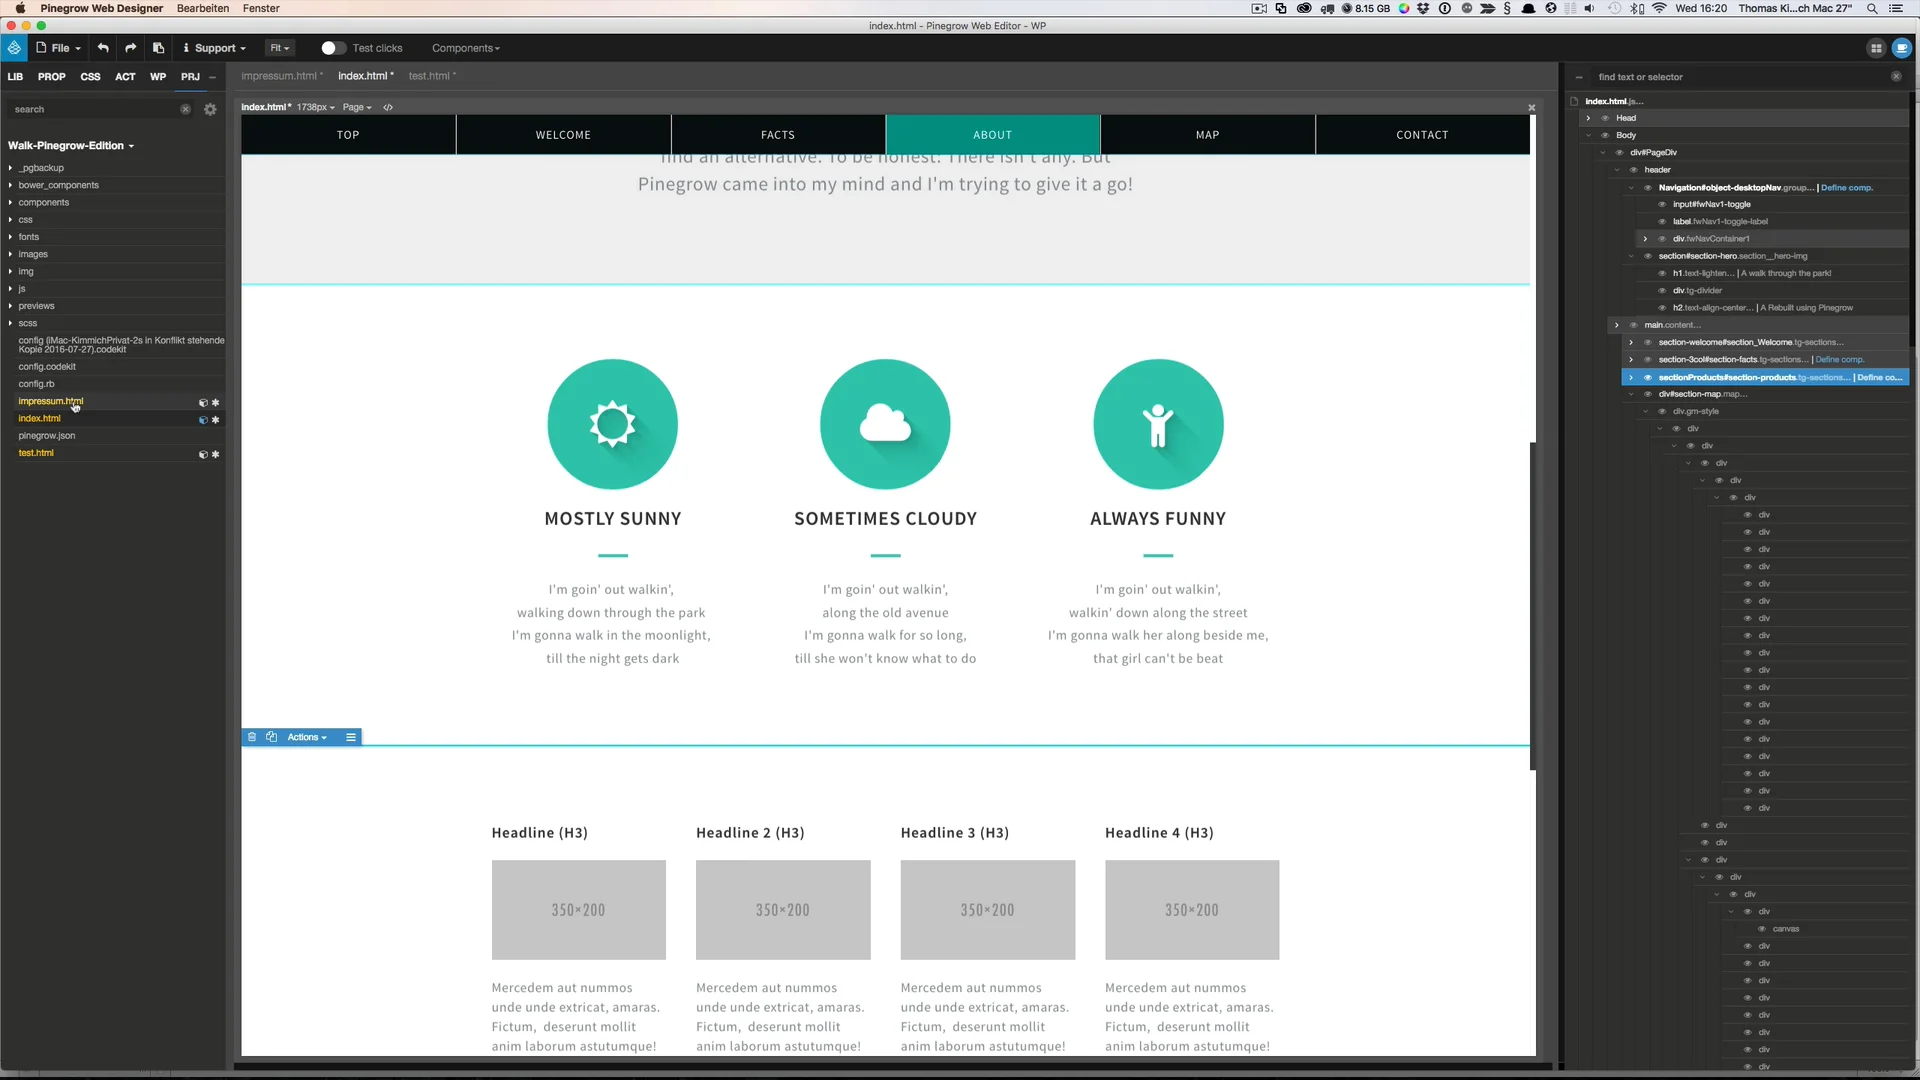This screenshot has width=1920, height=1080.
Task: Click the page code view icon
Action: point(388,107)
